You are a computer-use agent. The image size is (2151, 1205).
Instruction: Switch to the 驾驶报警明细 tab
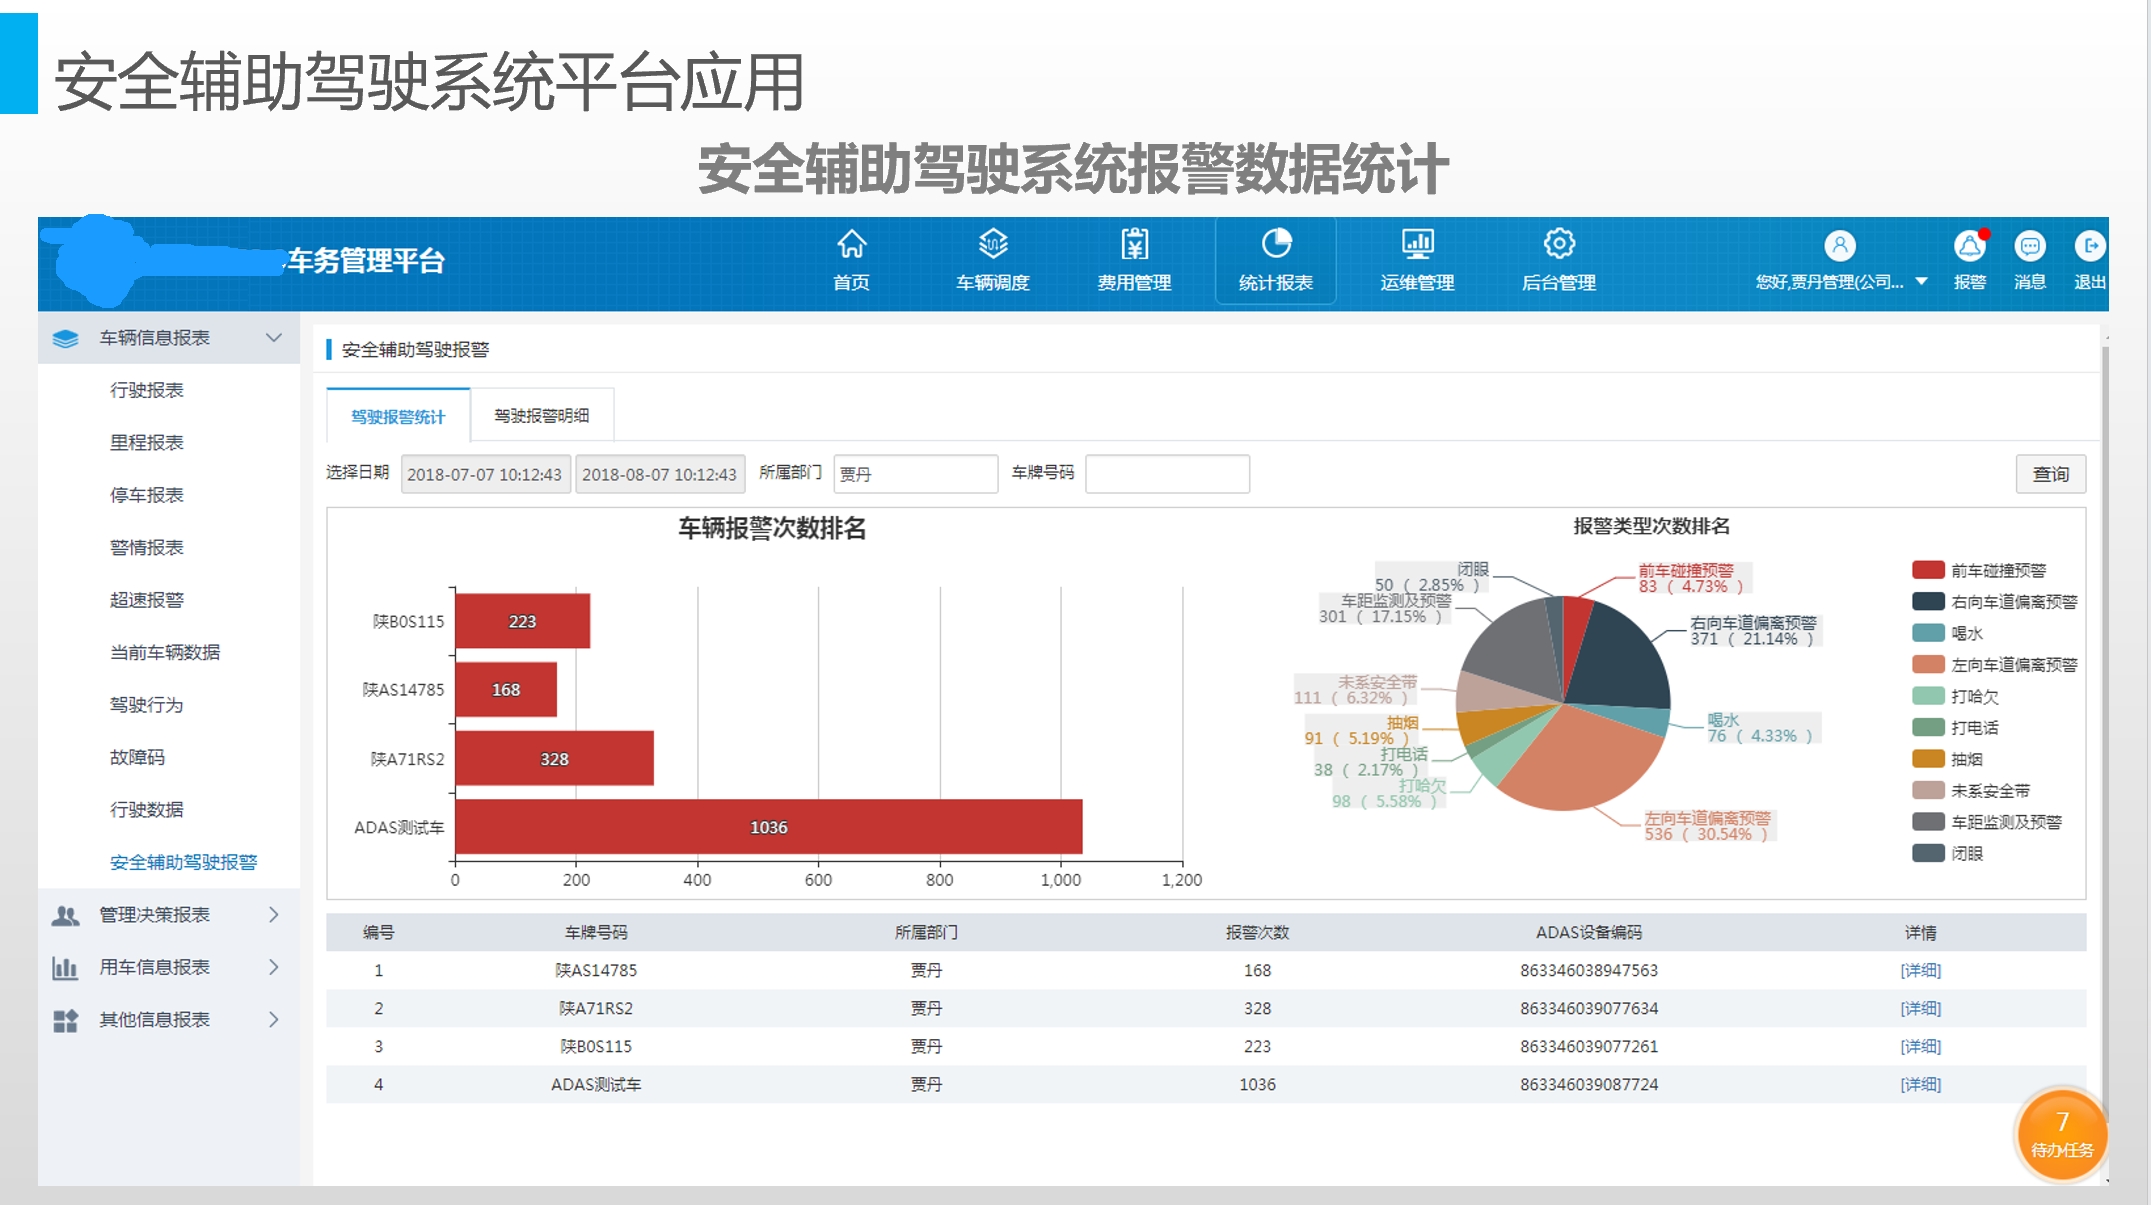[x=541, y=416]
